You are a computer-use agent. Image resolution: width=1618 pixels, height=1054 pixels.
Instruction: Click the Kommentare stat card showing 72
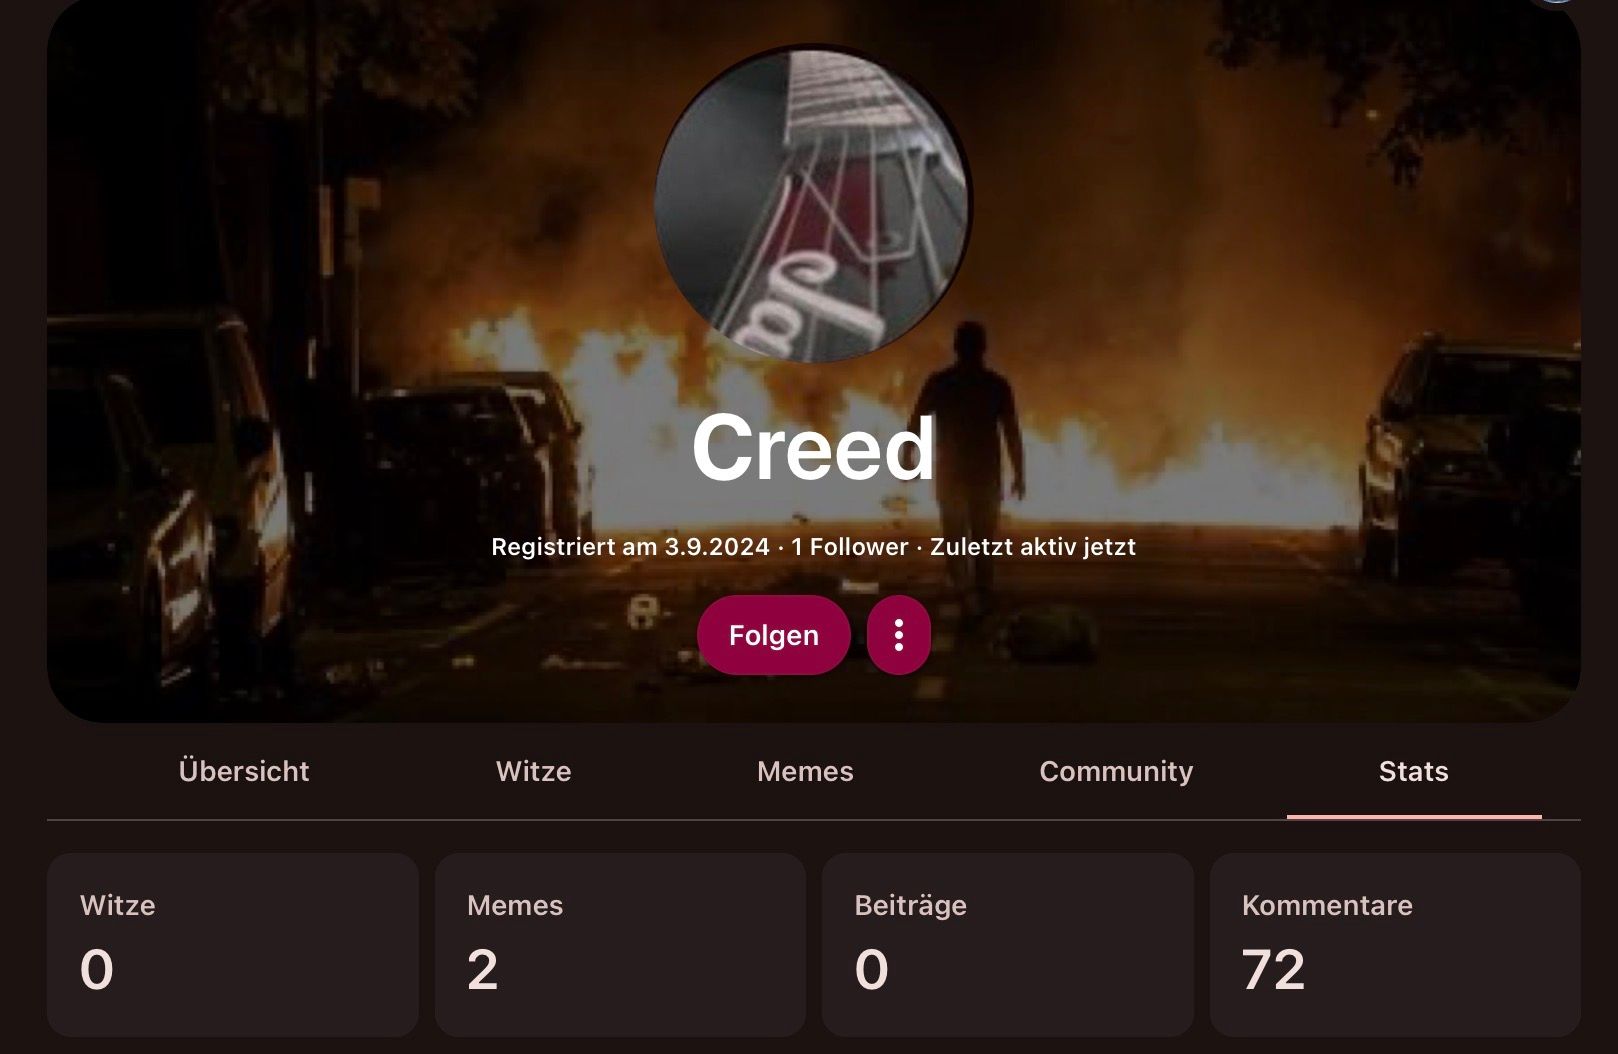(x=1395, y=945)
